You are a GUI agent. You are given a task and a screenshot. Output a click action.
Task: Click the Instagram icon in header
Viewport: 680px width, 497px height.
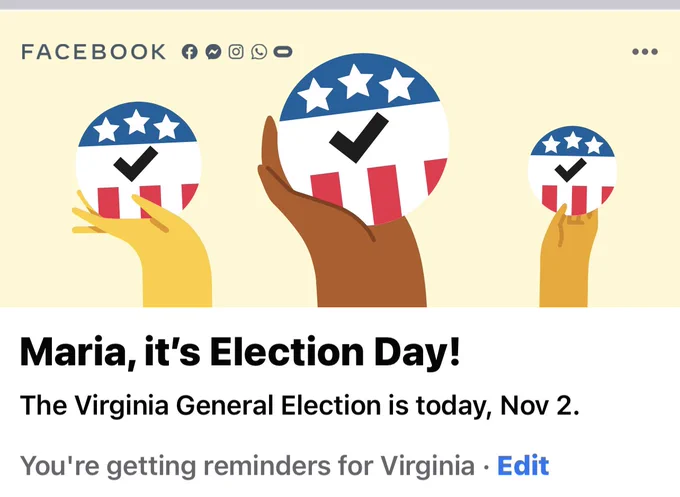point(236,52)
